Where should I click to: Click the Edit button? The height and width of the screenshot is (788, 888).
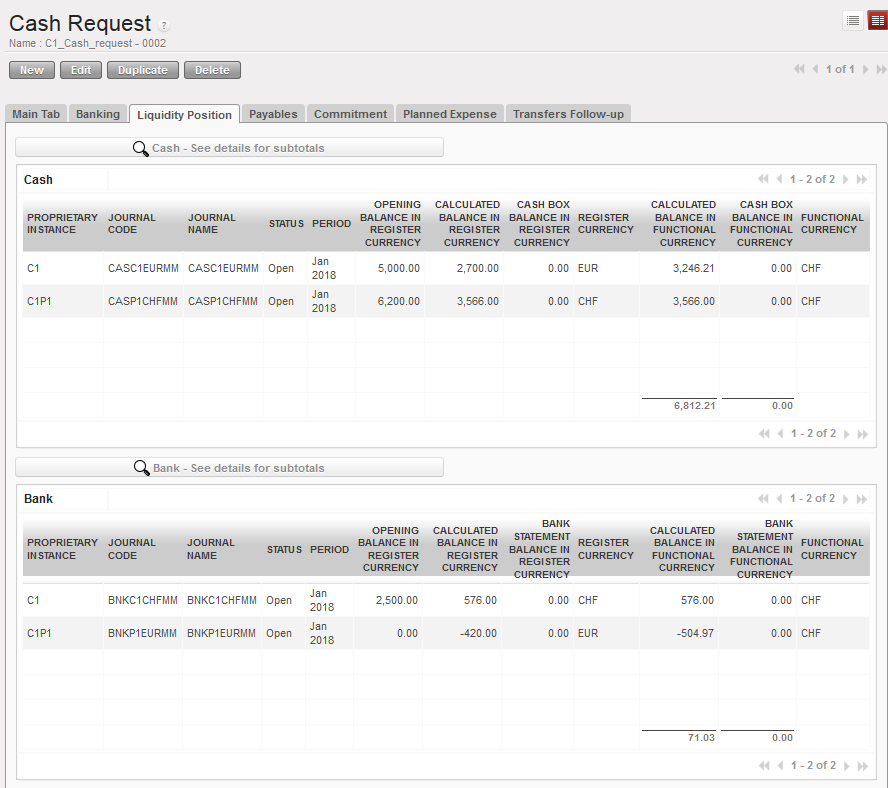click(81, 70)
